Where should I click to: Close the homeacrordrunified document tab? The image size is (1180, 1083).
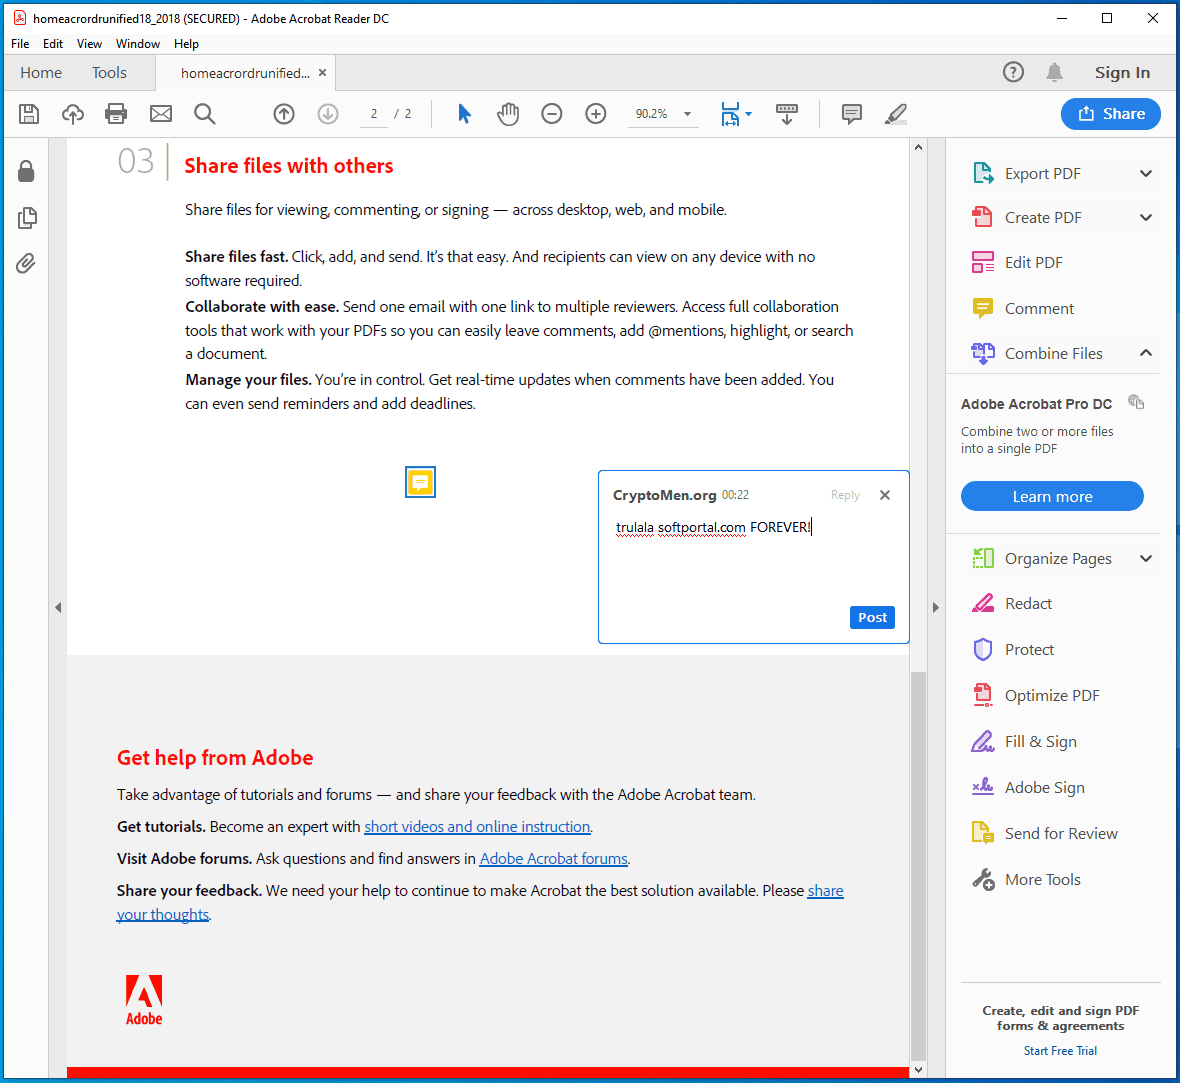click(322, 73)
